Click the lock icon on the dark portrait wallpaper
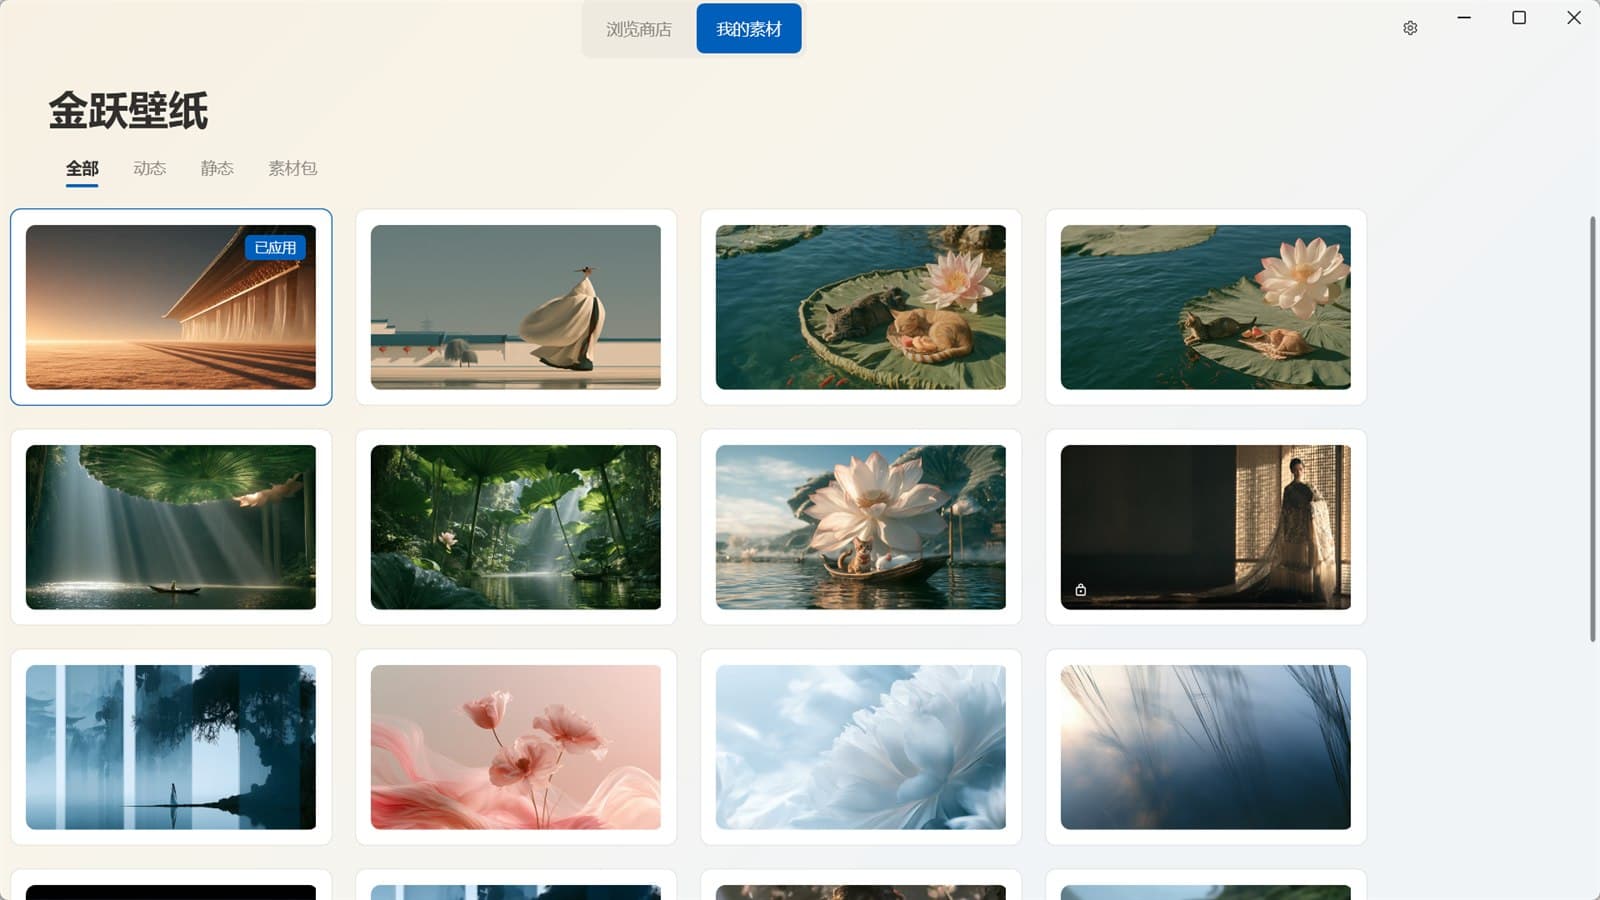 point(1080,590)
